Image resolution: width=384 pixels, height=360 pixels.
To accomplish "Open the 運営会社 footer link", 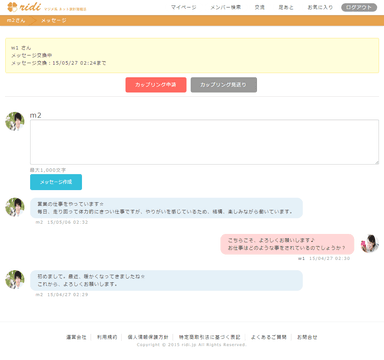I will (76, 337).
